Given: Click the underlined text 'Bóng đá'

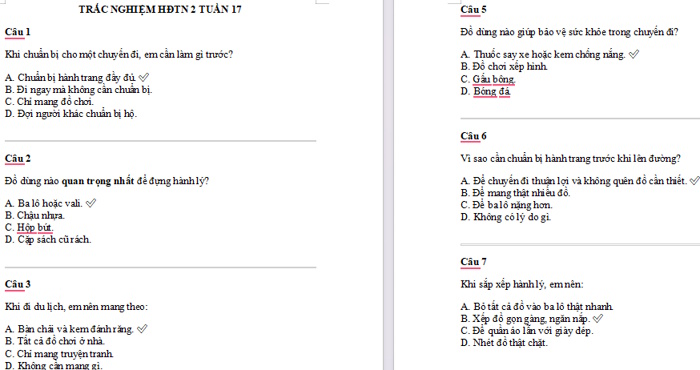Looking at the screenshot, I should (492, 91).
